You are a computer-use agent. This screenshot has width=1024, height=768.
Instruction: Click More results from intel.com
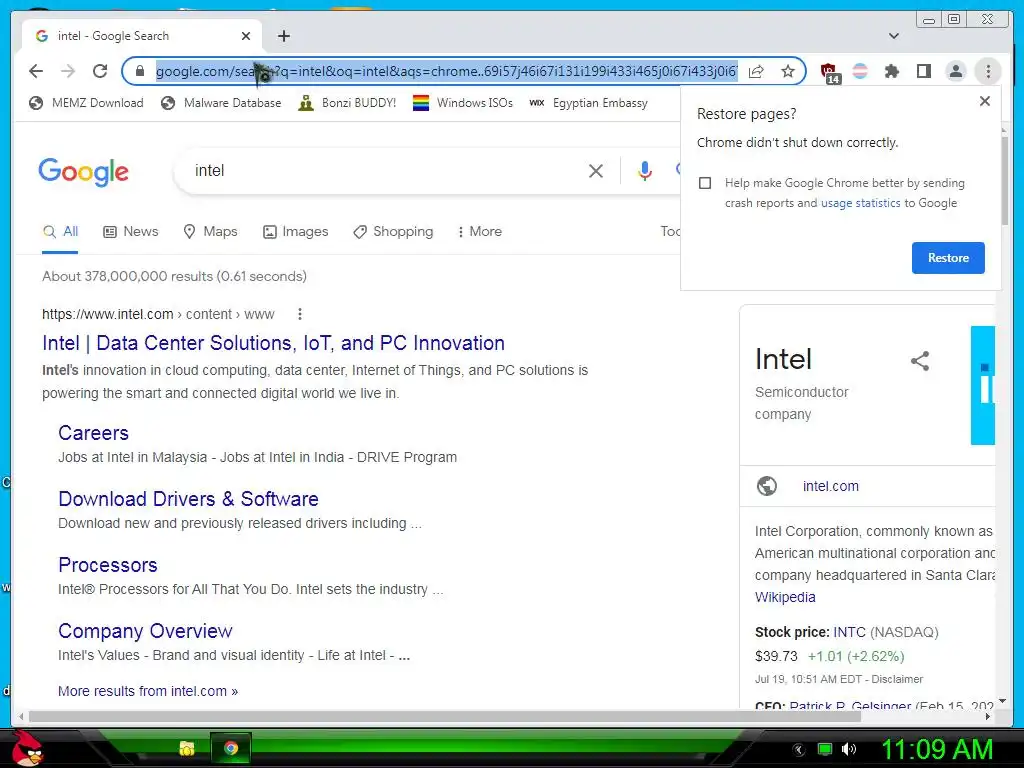coord(148,691)
